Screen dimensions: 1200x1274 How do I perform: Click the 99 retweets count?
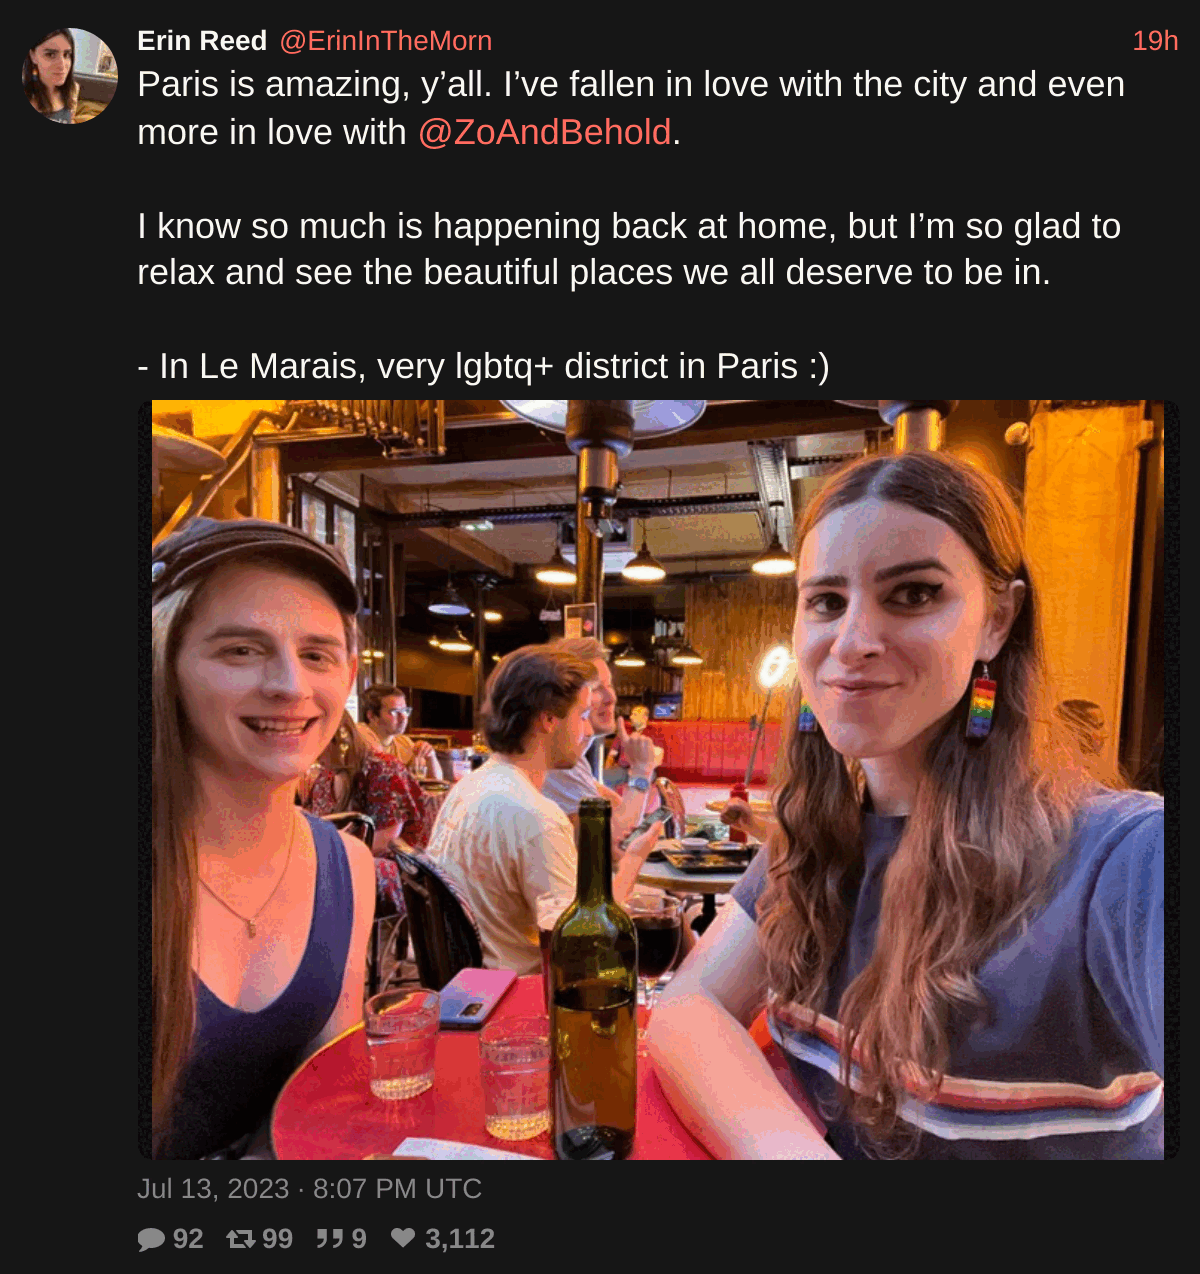pyautogui.click(x=277, y=1240)
